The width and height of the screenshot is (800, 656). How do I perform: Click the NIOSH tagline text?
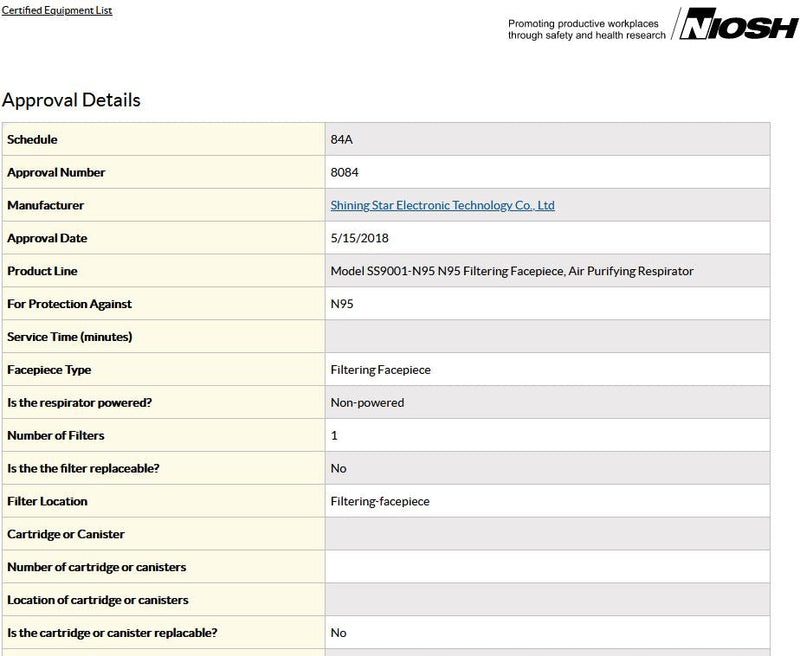587,30
